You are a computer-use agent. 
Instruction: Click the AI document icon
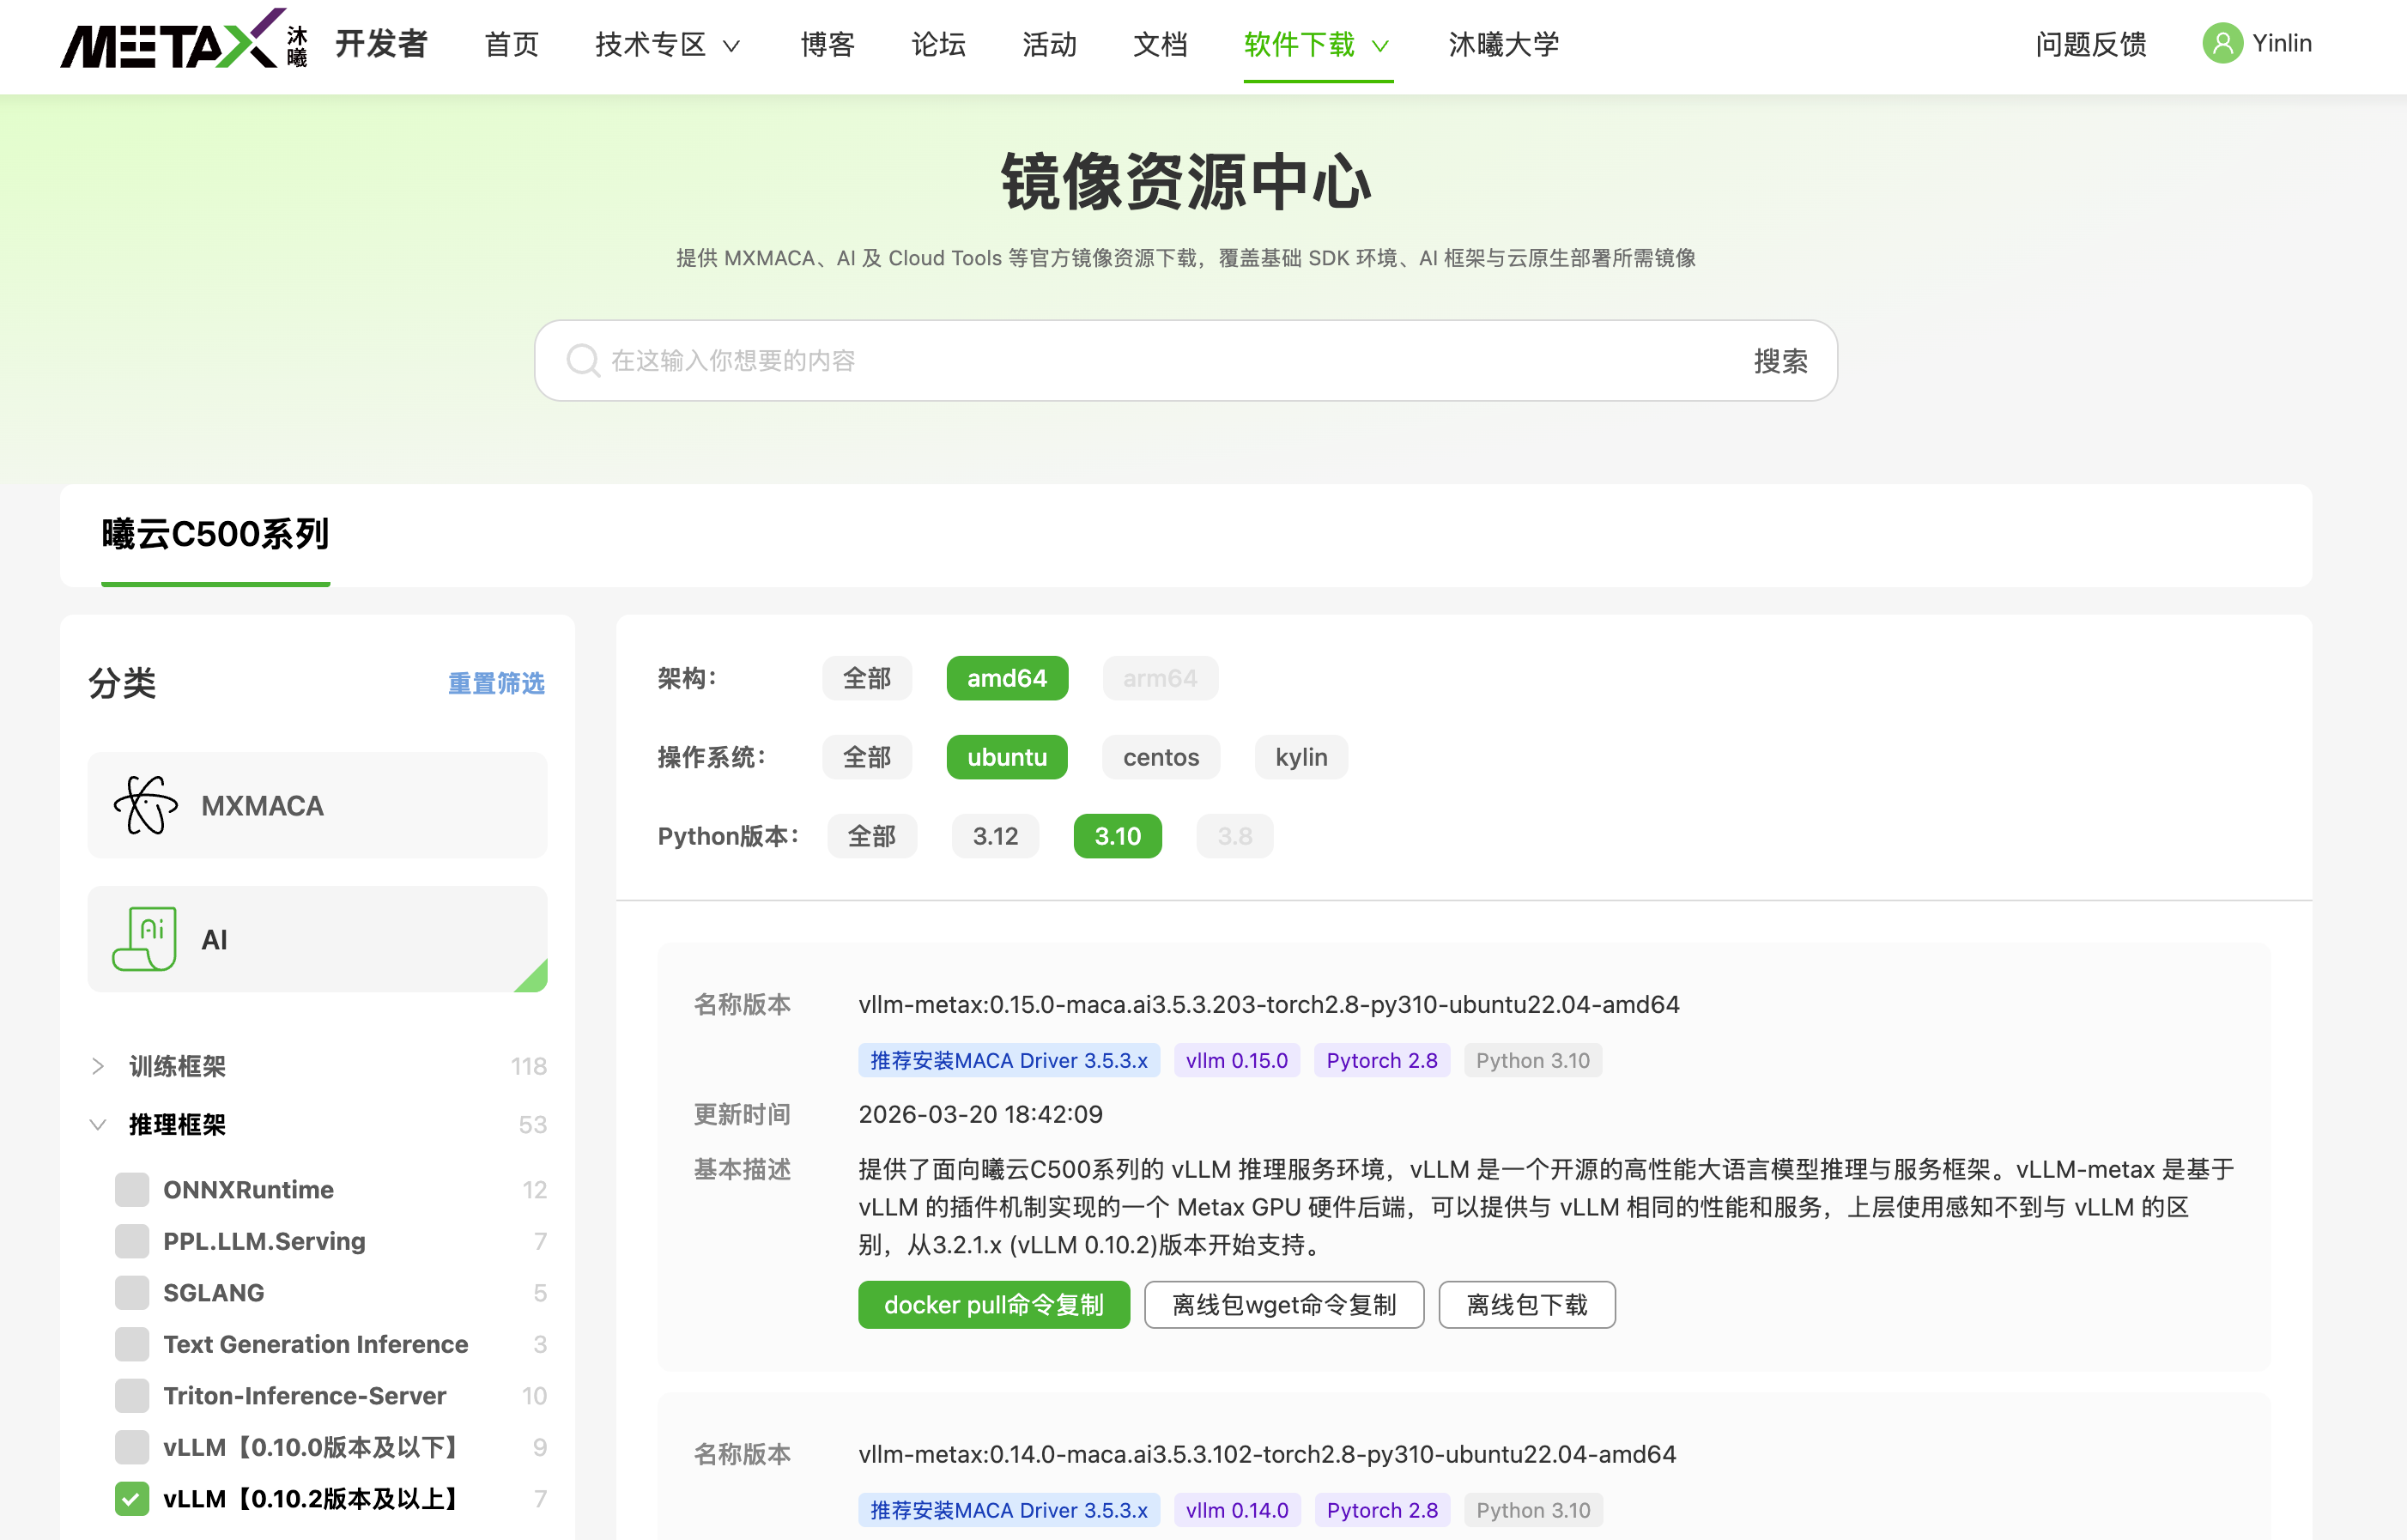click(146, 939)
